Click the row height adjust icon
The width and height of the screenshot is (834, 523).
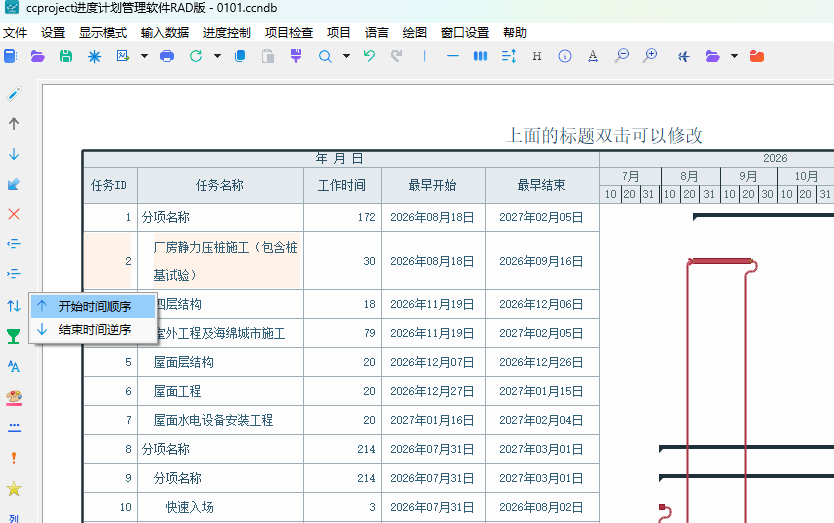509,56
